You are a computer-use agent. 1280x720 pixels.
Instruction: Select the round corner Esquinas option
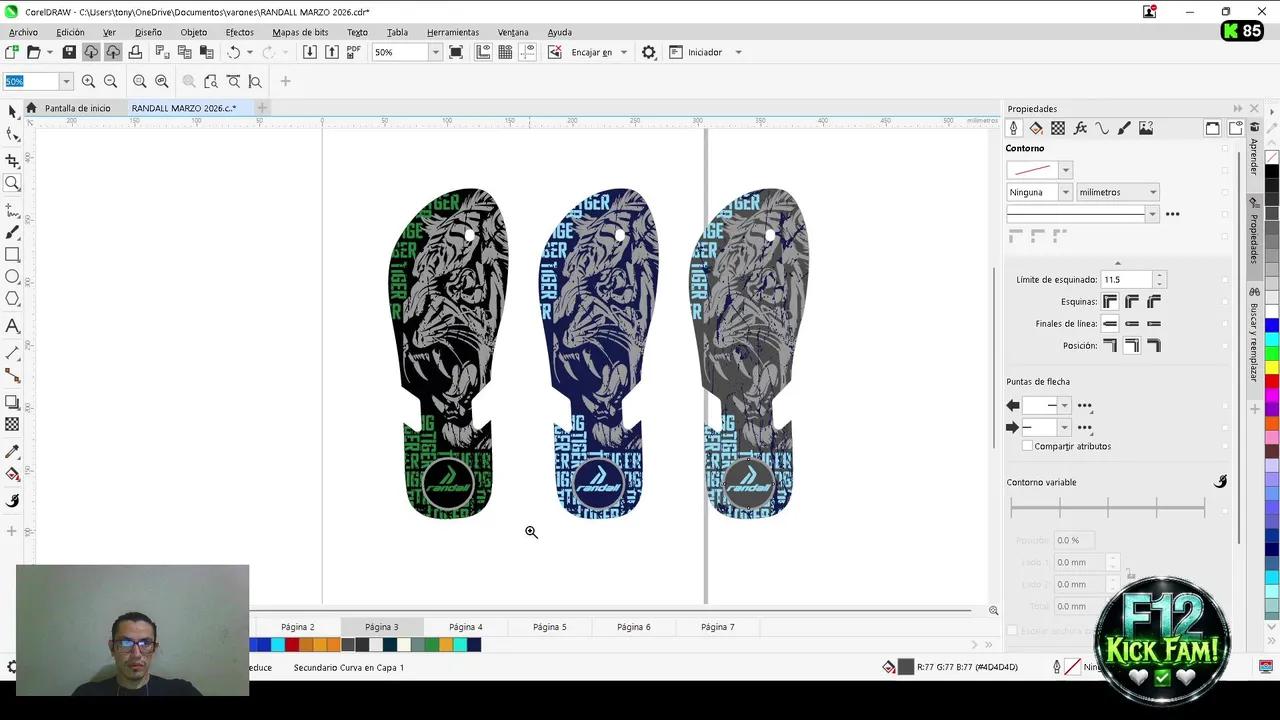1132,301
